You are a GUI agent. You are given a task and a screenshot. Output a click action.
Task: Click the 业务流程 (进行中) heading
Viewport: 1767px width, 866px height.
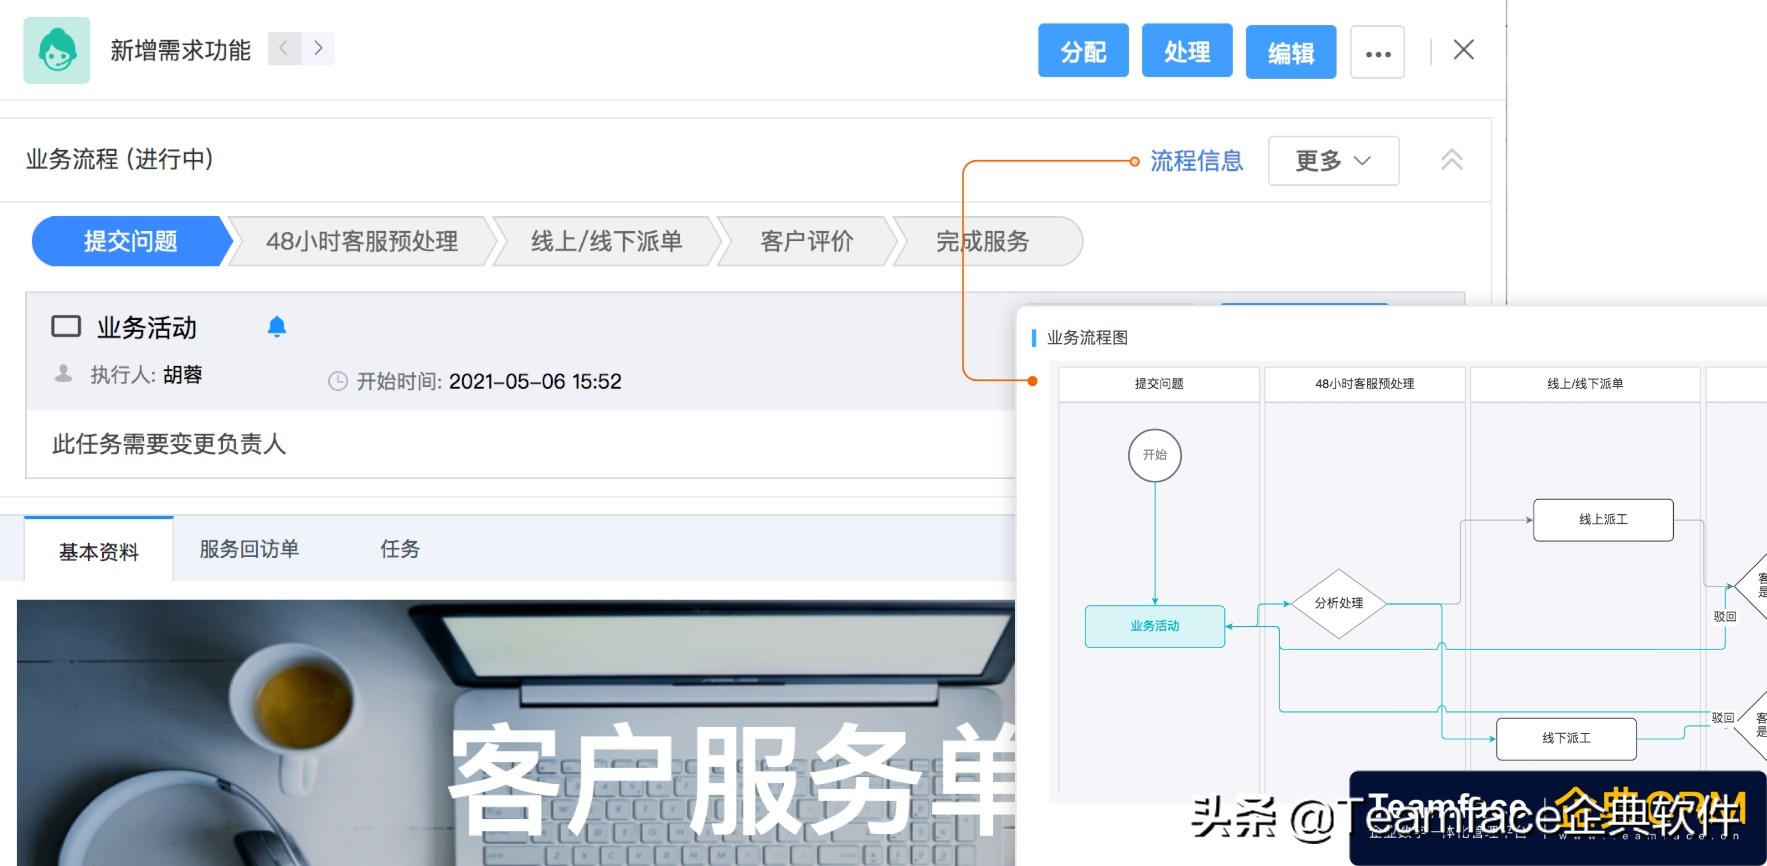119,159
